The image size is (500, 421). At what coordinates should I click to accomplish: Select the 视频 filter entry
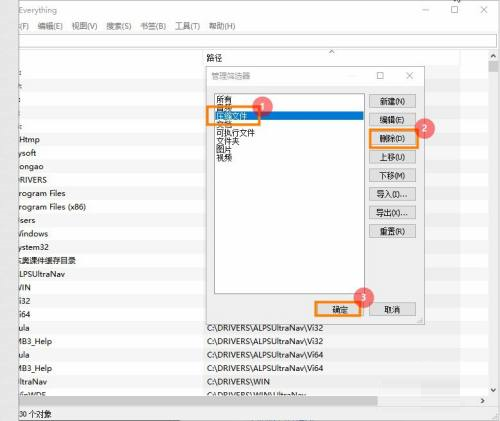click(x=224, y=157)
